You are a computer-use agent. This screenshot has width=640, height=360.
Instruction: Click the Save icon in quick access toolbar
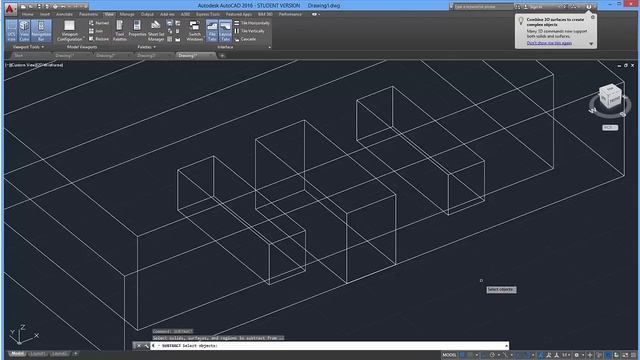pyautogui.click(x=39, y=7)
